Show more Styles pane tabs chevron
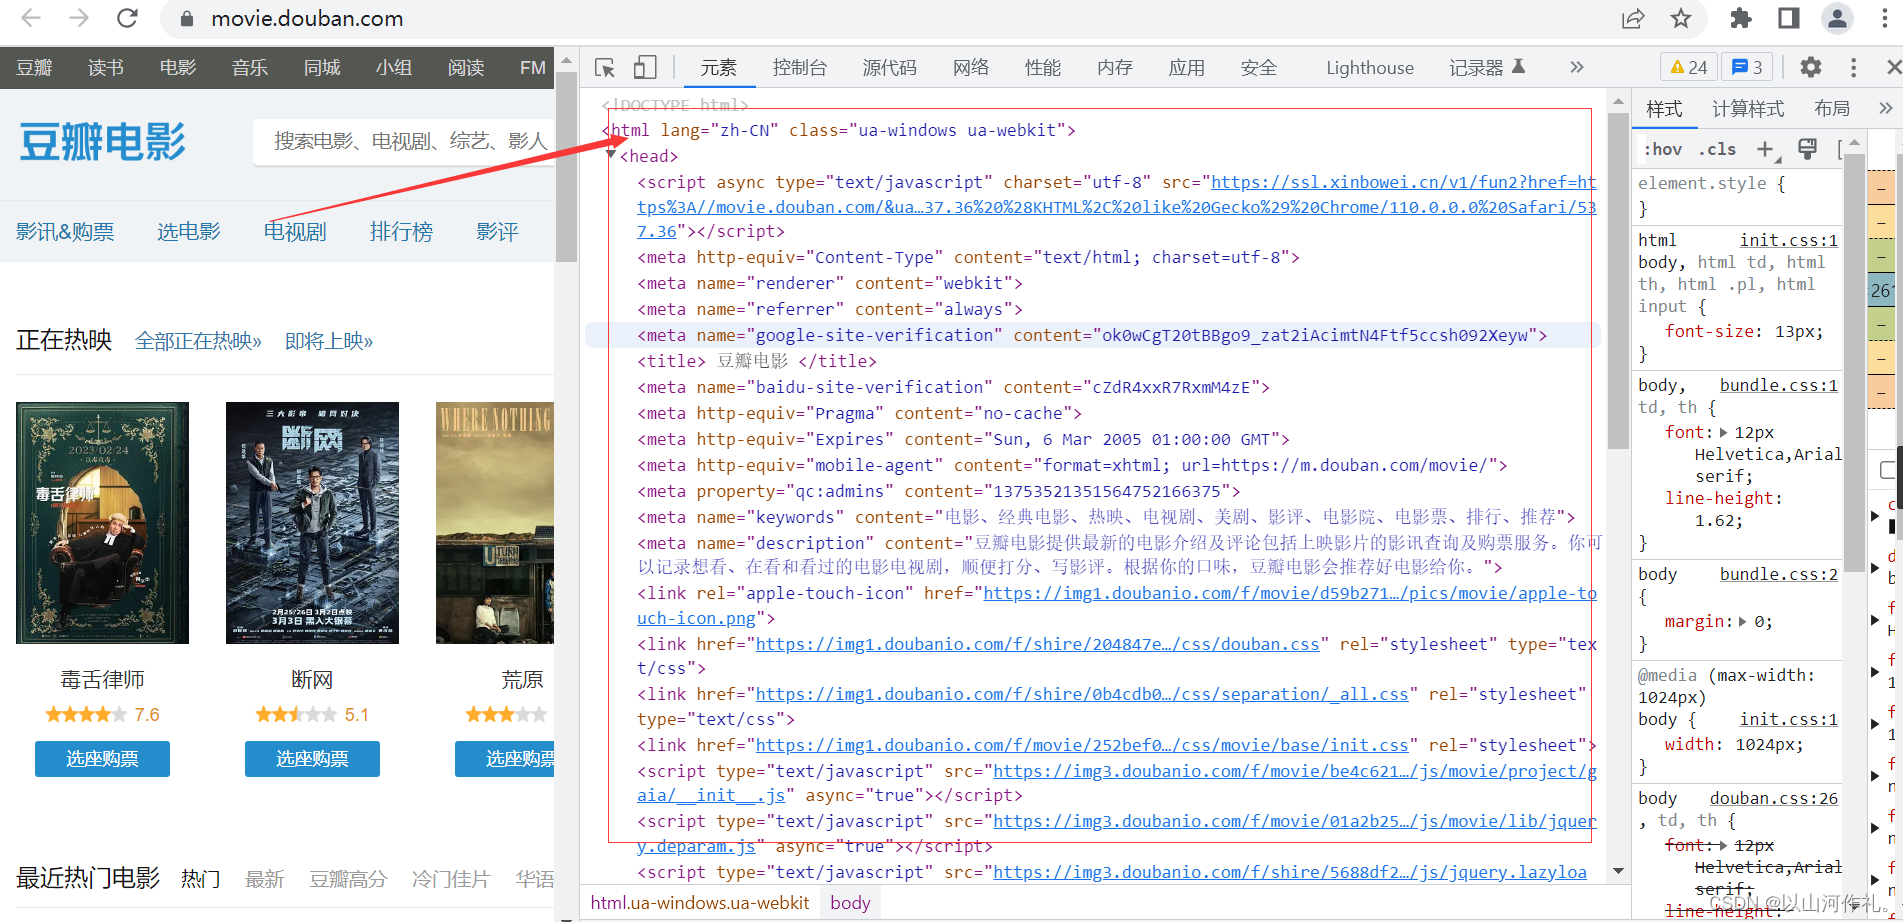1903x922 pixels. coord(1885,108)
